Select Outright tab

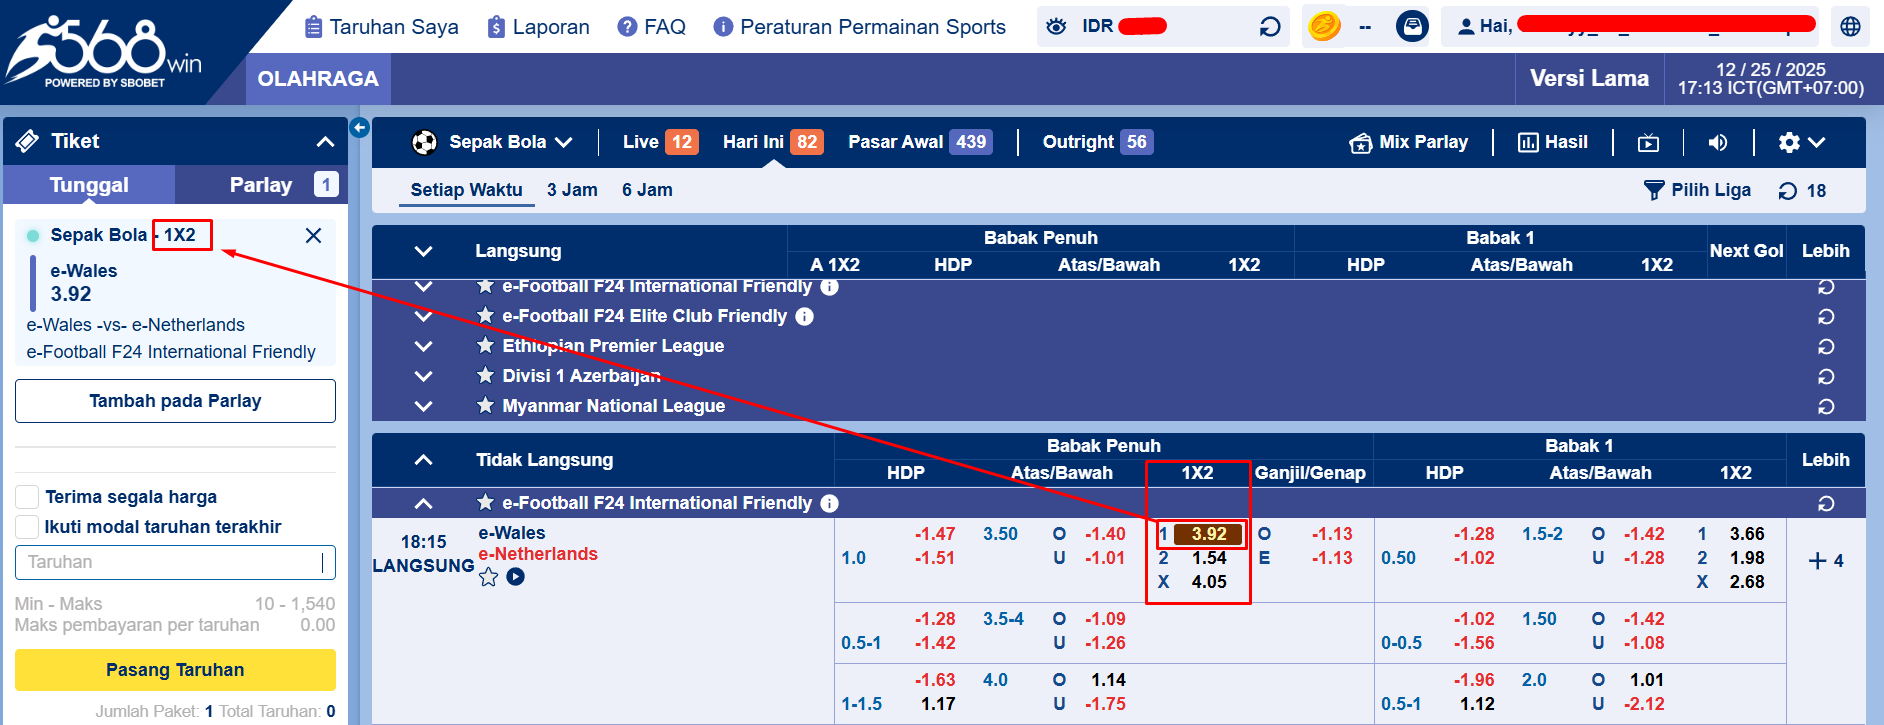[1097, 142]
